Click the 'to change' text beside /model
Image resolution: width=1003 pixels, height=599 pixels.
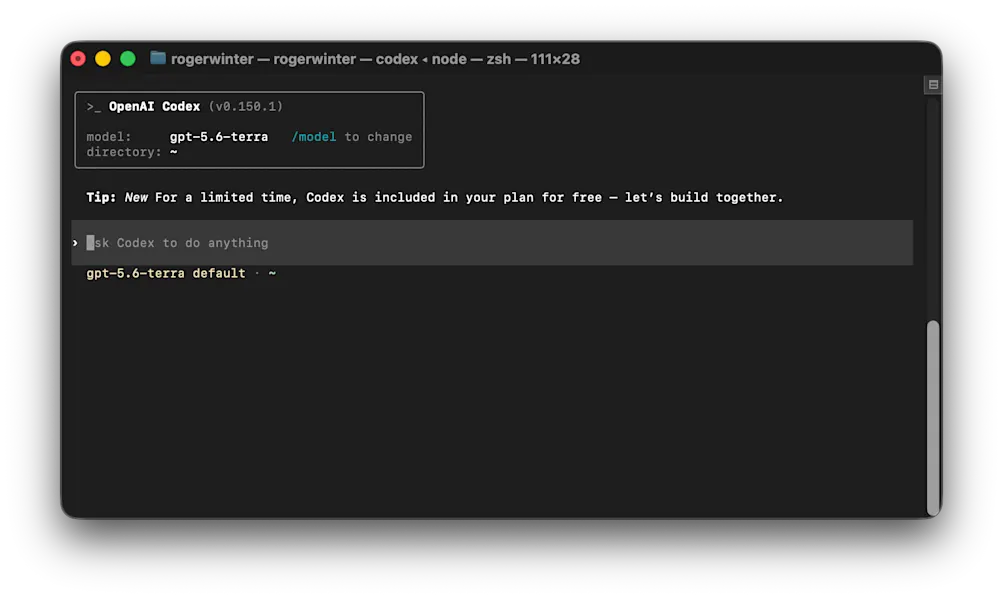tap(378, 137)
